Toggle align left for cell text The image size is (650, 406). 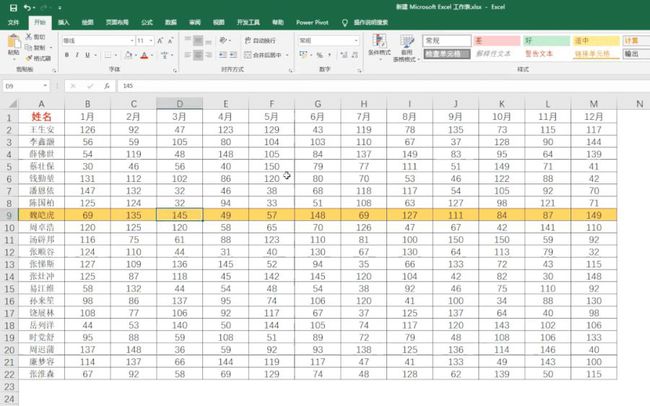[188, 55]
